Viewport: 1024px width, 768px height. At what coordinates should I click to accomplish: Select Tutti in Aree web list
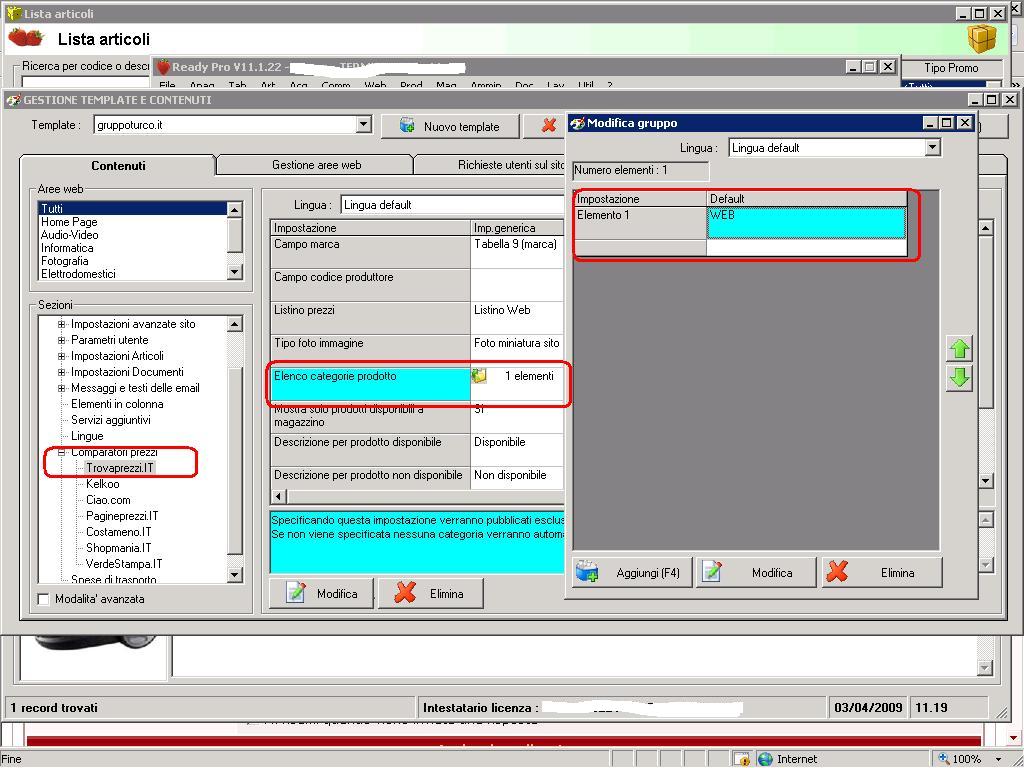132,208
